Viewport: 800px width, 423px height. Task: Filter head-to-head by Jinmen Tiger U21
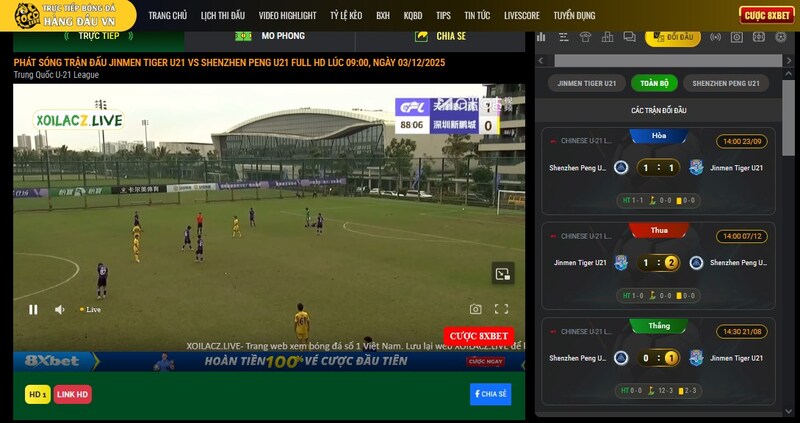[587, 83]
